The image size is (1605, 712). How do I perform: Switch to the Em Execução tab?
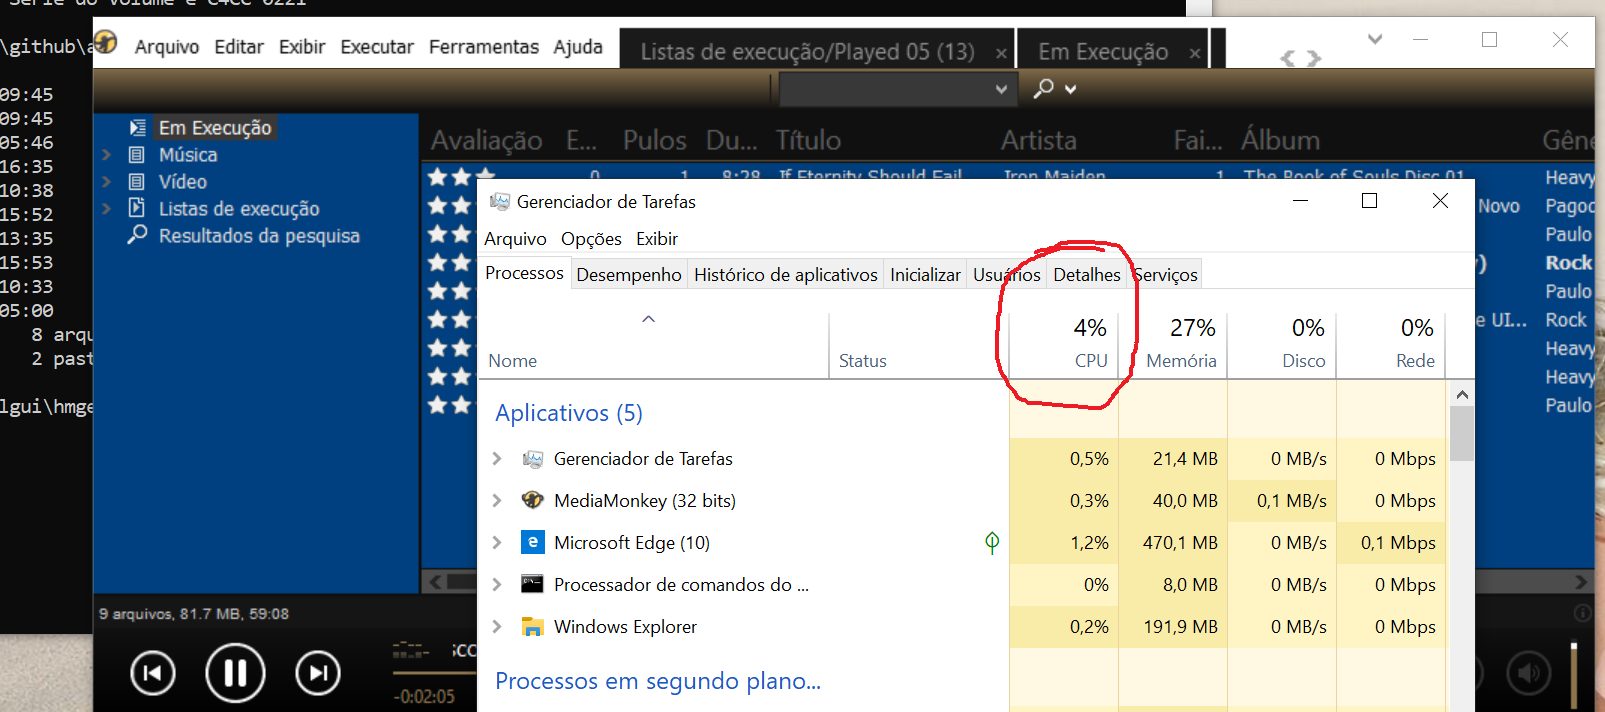pyautogui.click(x=1103, y=52)
